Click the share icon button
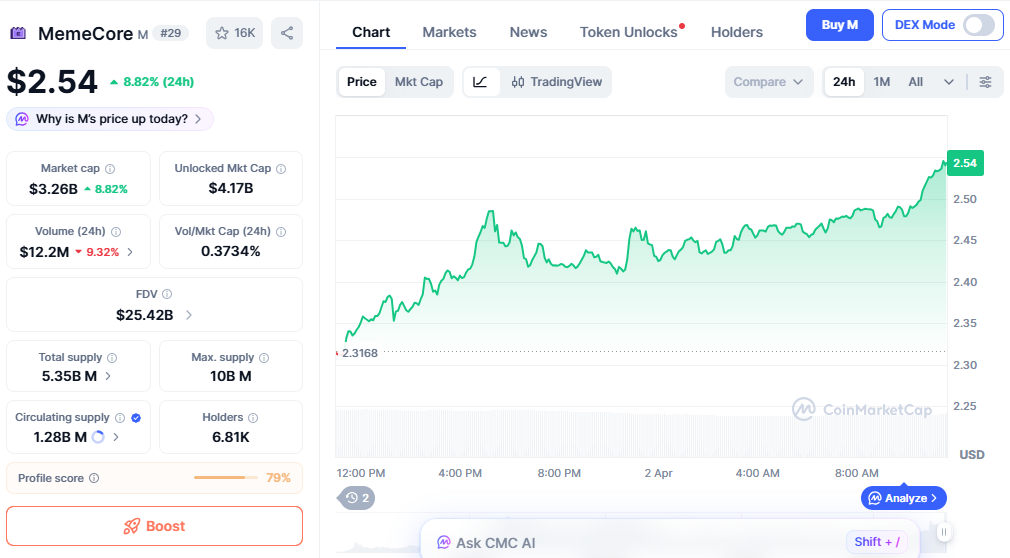Viewport: 1010px width, 558px height. tap(287, 33)
